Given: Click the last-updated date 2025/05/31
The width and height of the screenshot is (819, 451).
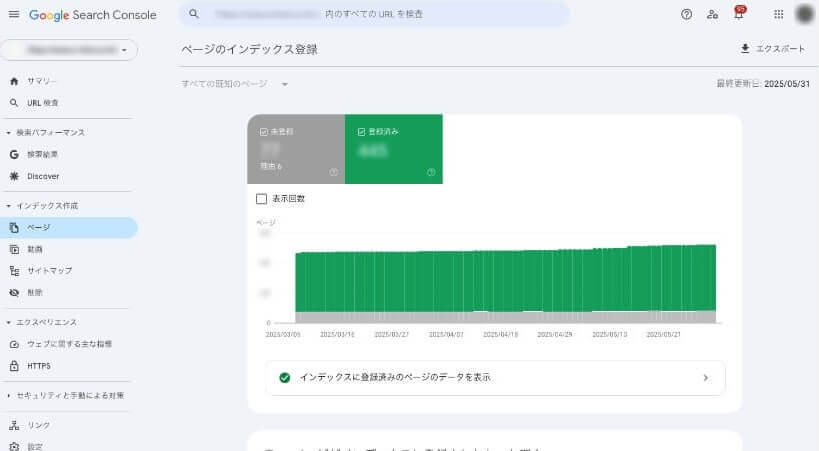Looking at the screenshot, I should (x=787, y=84).
